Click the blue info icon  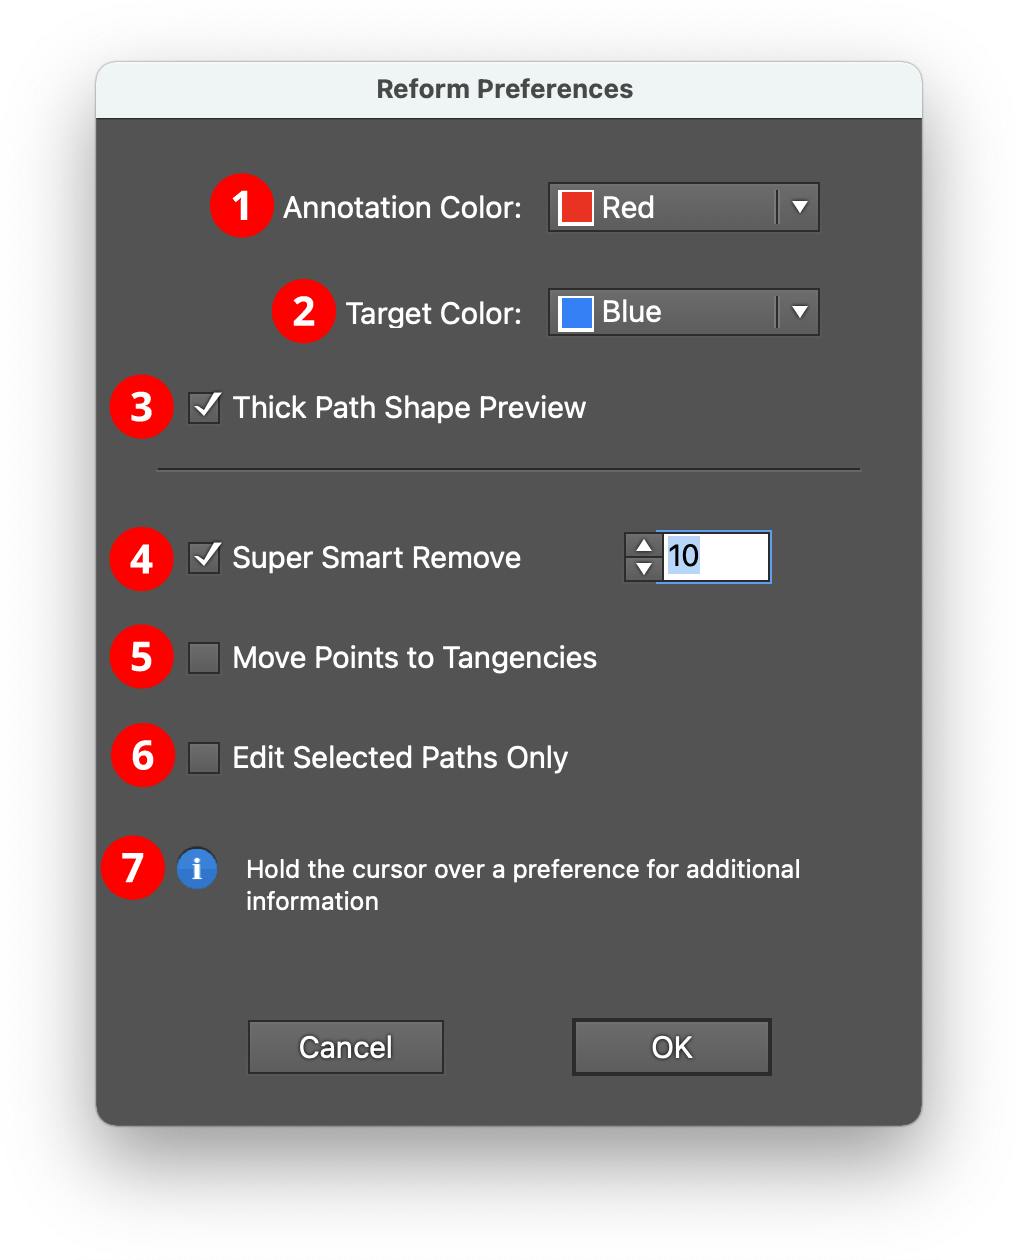[197, 869]
